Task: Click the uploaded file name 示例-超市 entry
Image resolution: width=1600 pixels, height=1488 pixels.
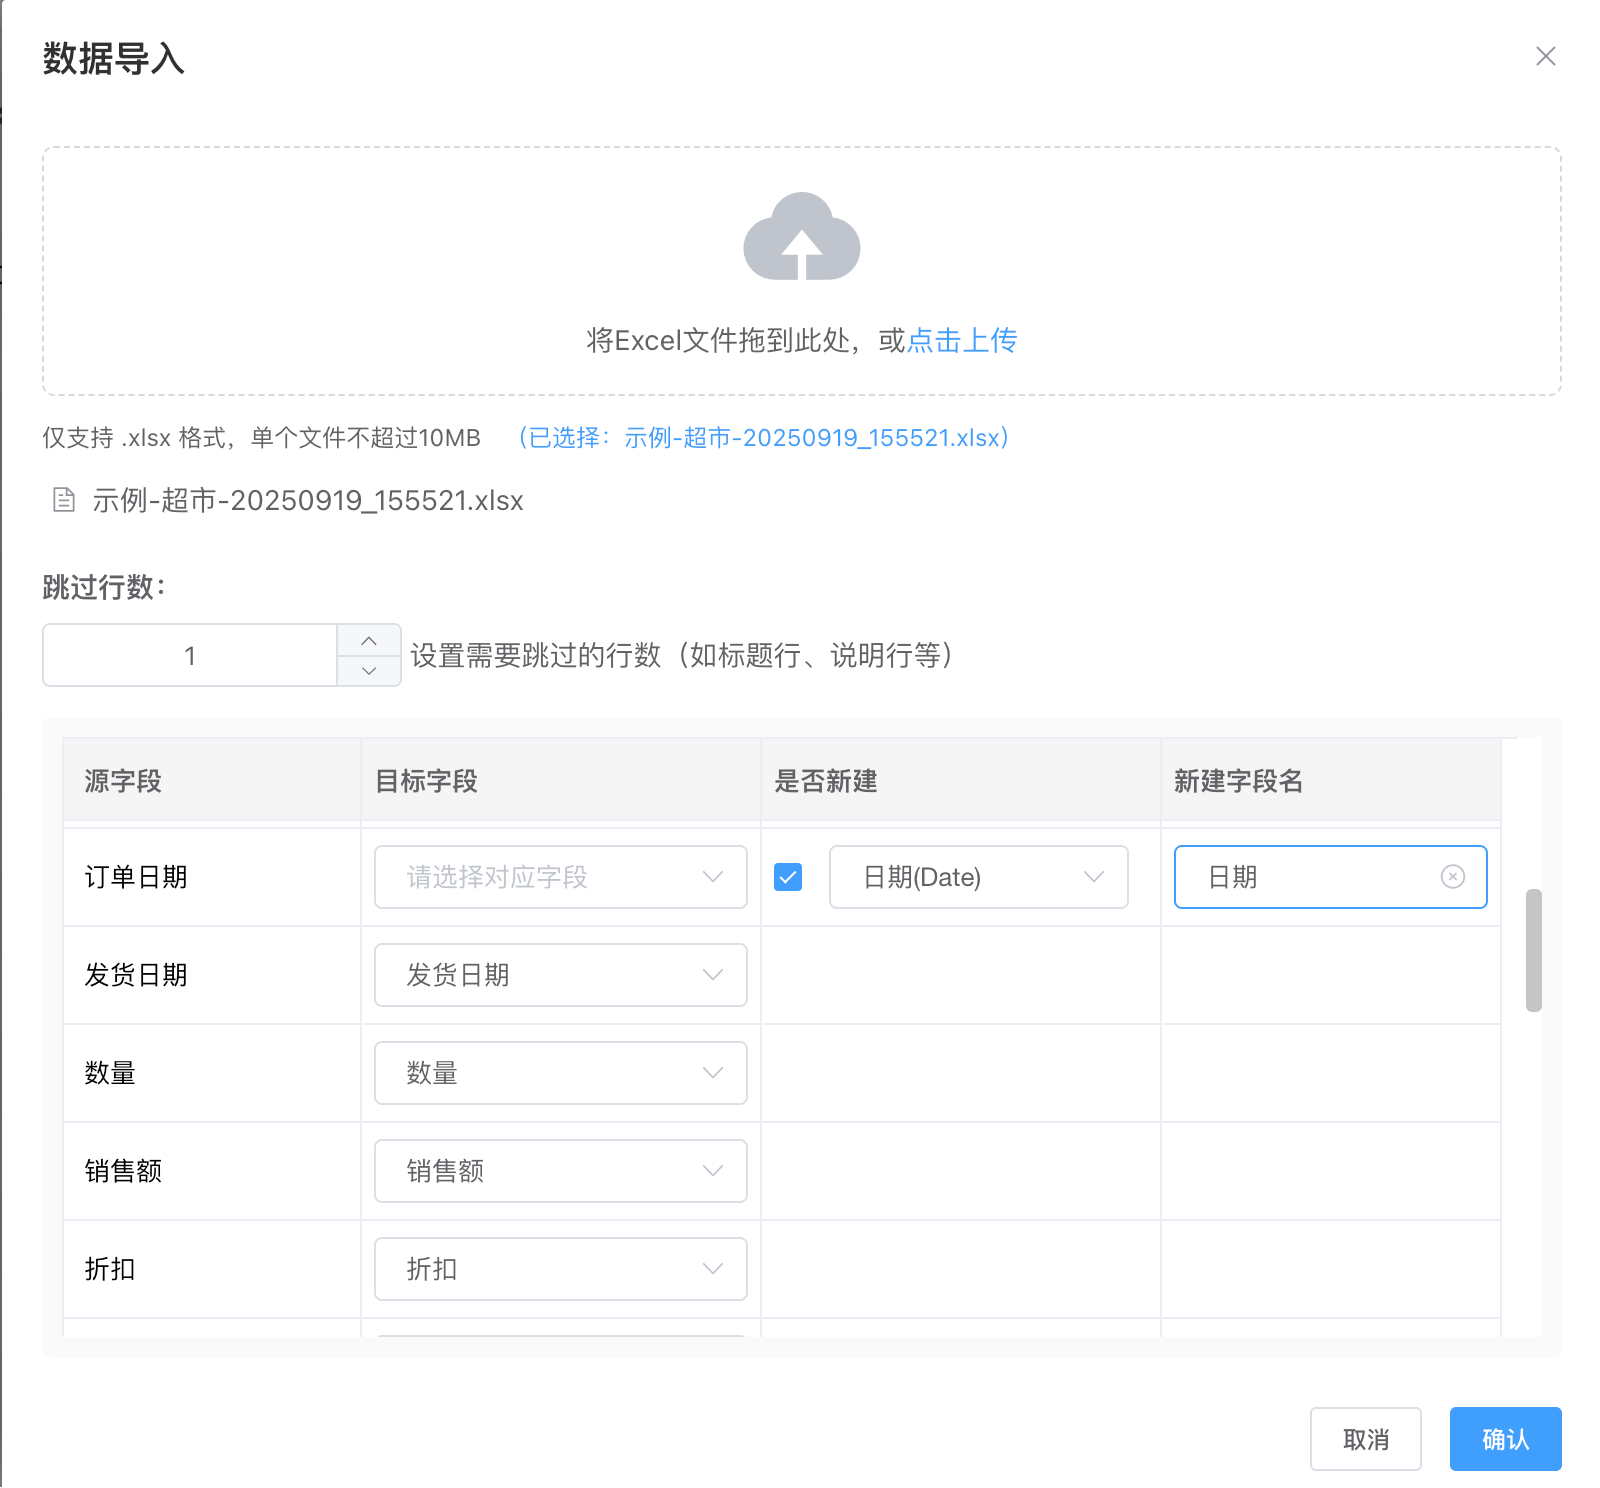Action: (307, 500)
